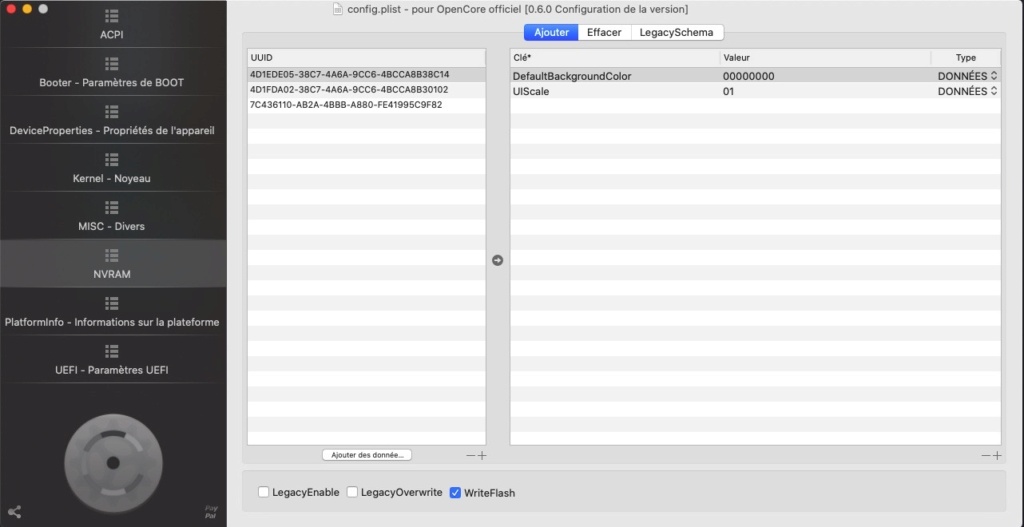Image resolution: width=1024 pixels, height=527 pixels.
Task: Uncheck the WriteFlash checkbox
Action: (x=456, y=492)
